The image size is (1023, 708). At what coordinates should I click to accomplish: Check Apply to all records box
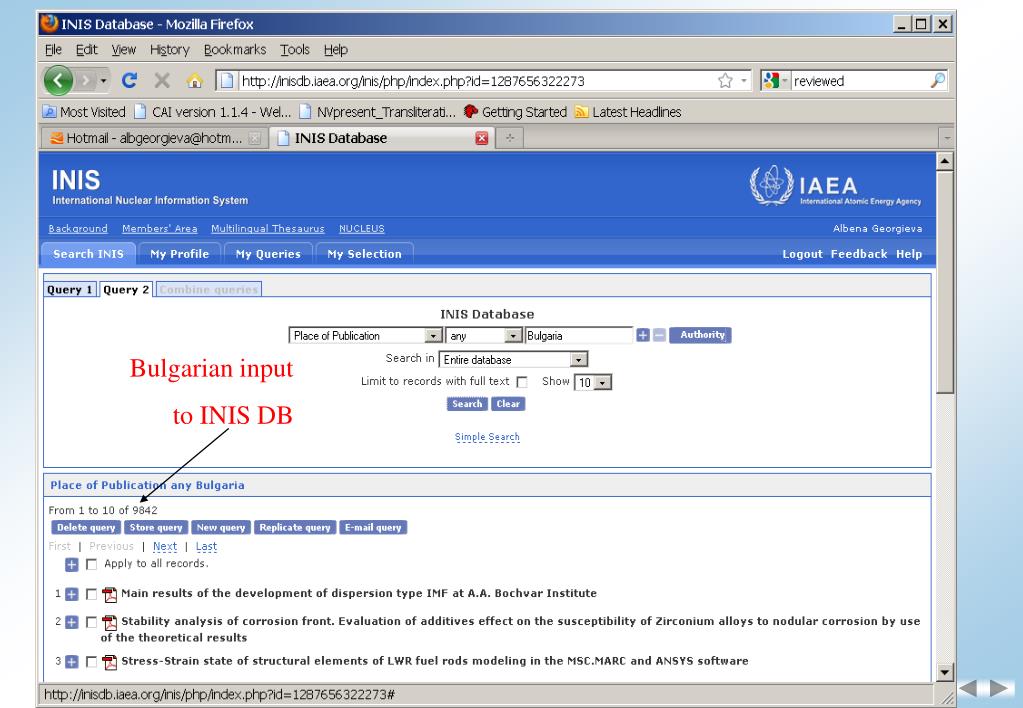91,564
